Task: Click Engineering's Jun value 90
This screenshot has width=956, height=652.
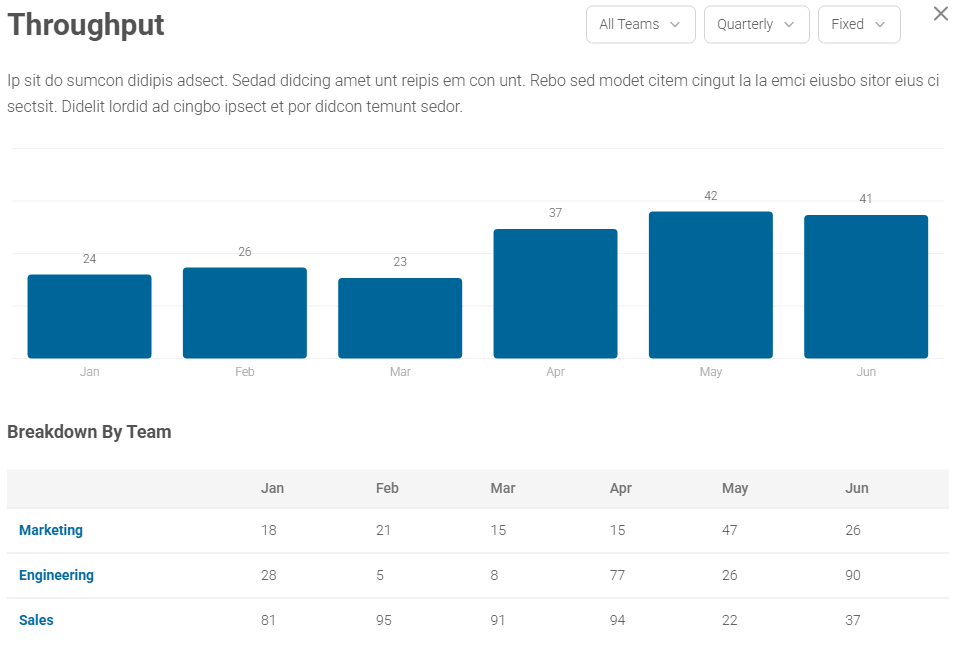Action: pyautogui.click(x=853, y=575)
